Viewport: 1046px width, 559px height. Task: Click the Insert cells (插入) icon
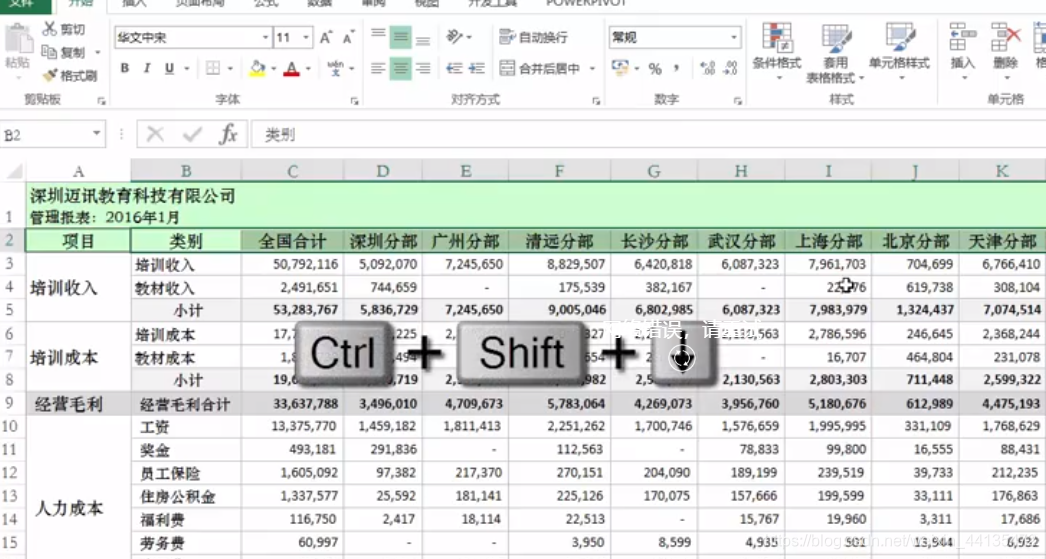[x=963, y=37]
